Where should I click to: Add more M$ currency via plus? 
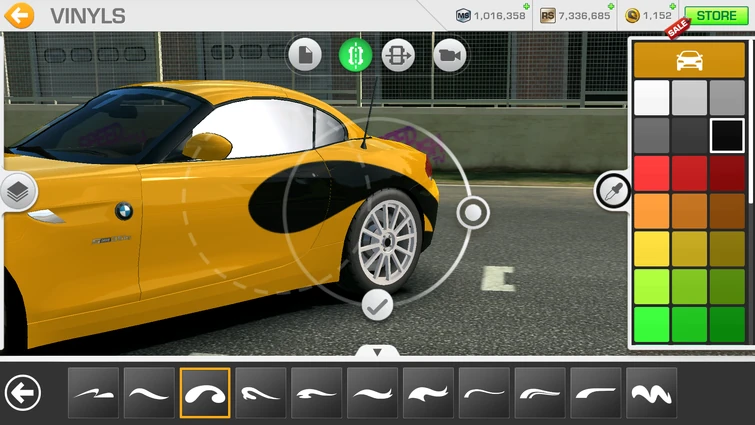pyautogui.click(x=526, y=6)
